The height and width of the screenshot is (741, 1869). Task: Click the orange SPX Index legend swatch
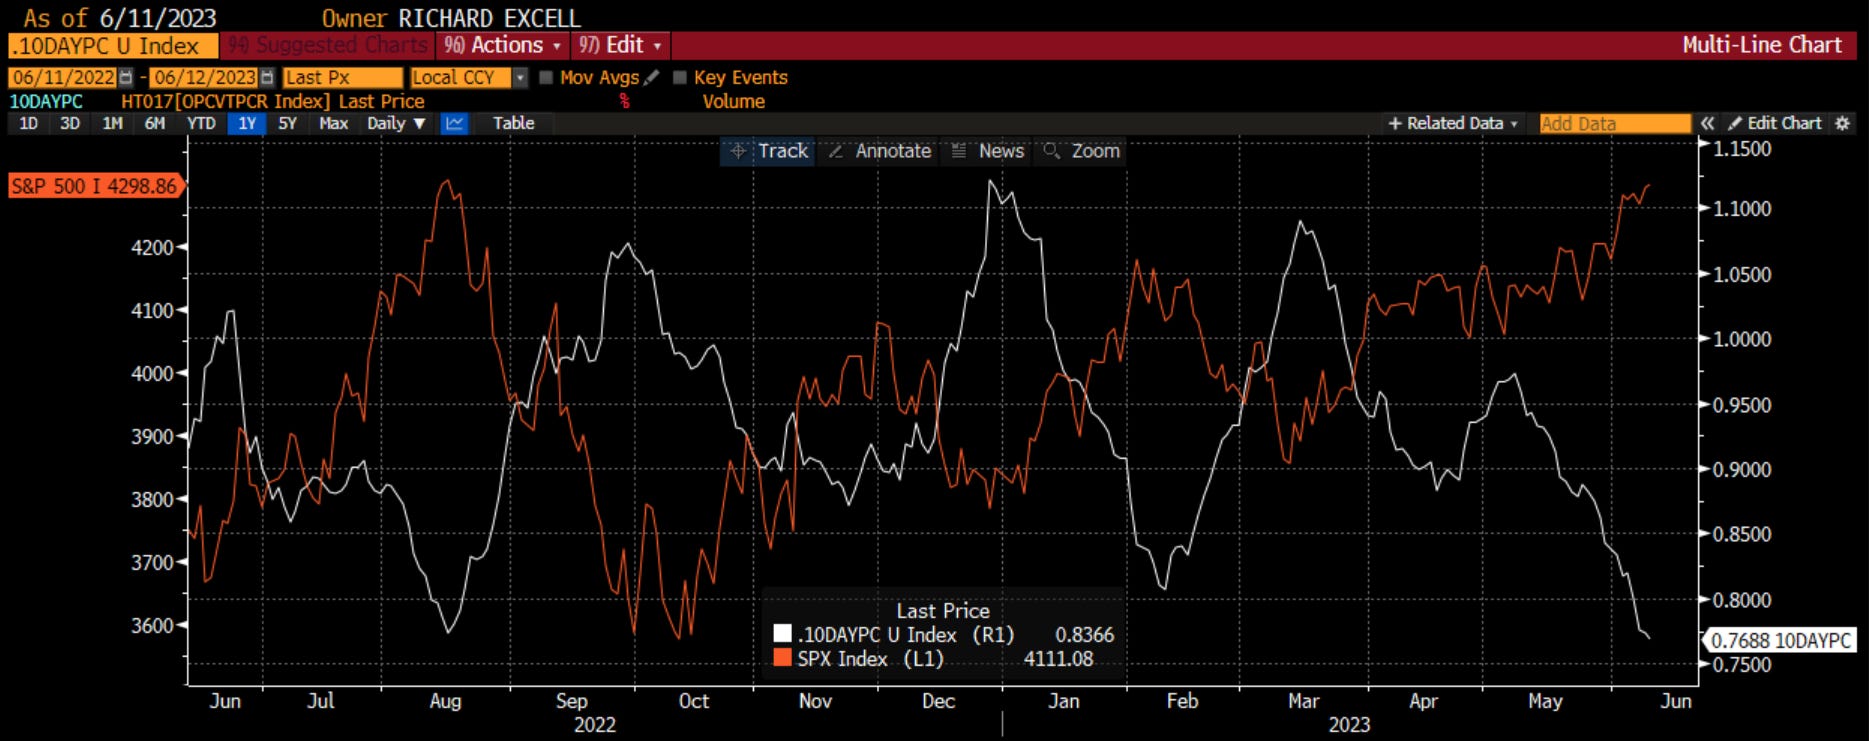point(782,658)
